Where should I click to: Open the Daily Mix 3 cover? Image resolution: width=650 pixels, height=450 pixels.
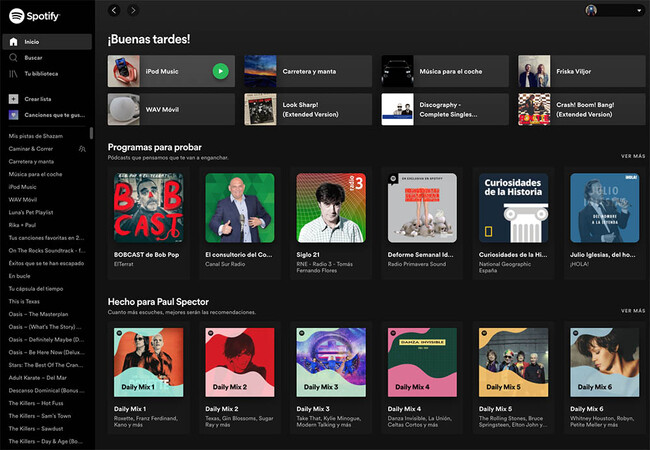click(x=331, y=363)
